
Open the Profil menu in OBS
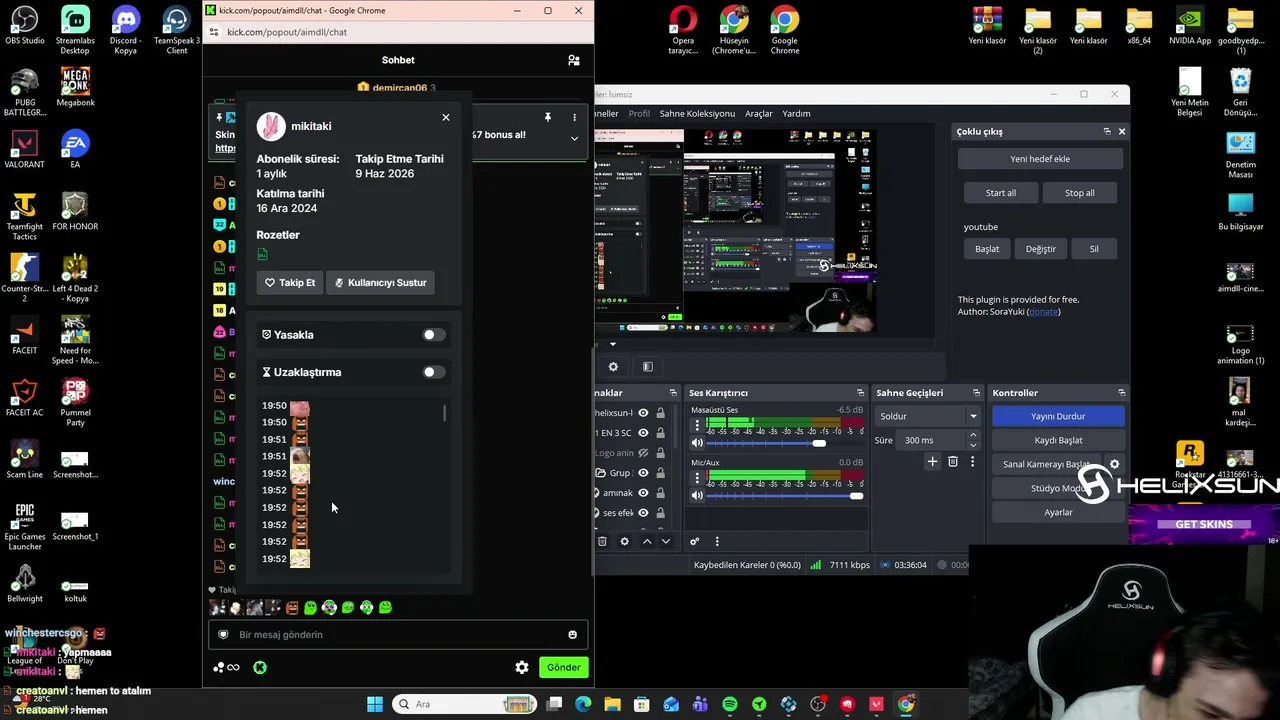639,114
